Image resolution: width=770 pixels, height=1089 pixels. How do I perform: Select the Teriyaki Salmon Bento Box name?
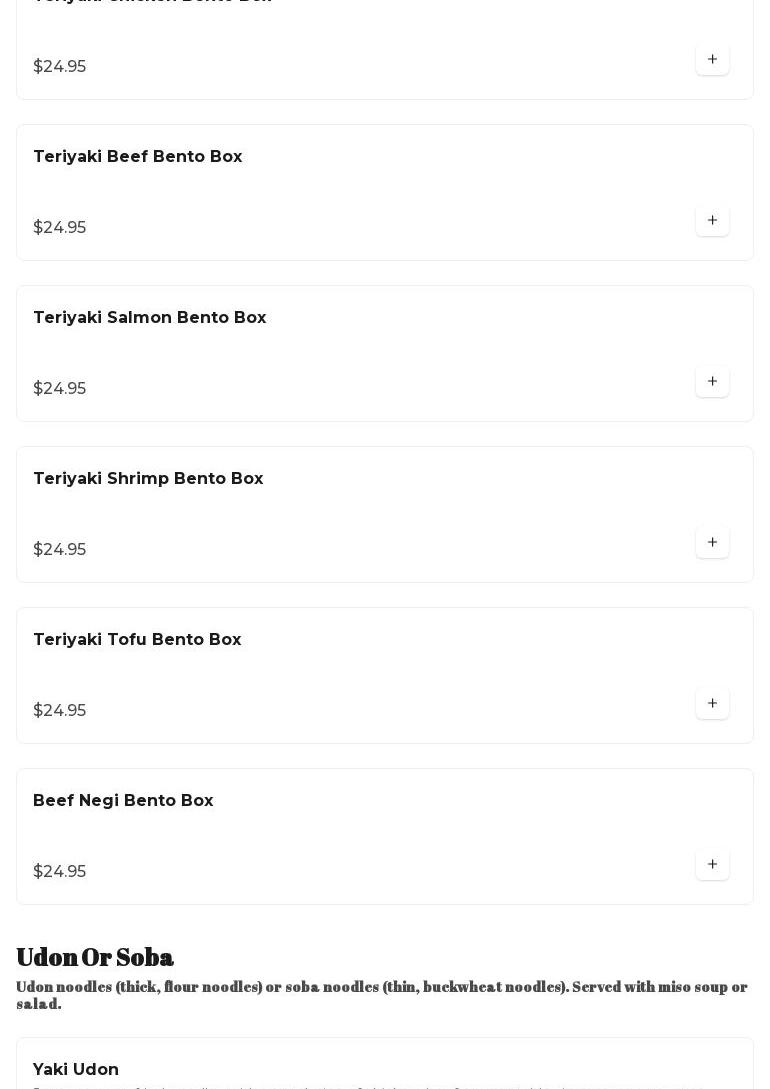coord(150,318)
